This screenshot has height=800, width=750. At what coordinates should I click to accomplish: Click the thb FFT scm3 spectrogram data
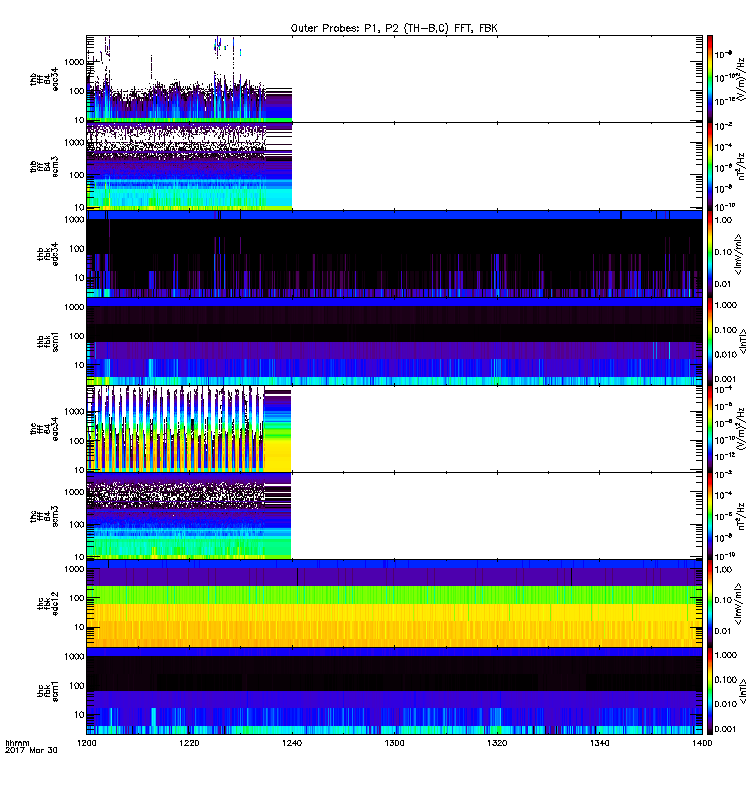189,166
